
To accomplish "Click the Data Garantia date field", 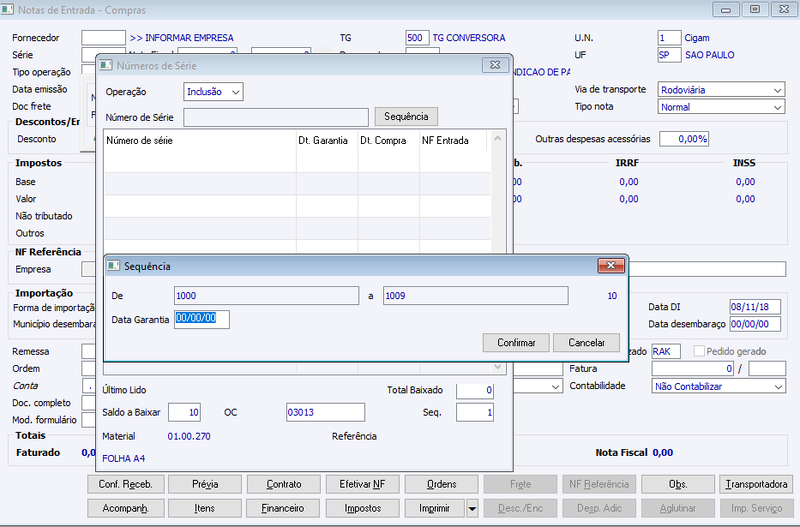I will pyautogui.click(x=202, y=319).
